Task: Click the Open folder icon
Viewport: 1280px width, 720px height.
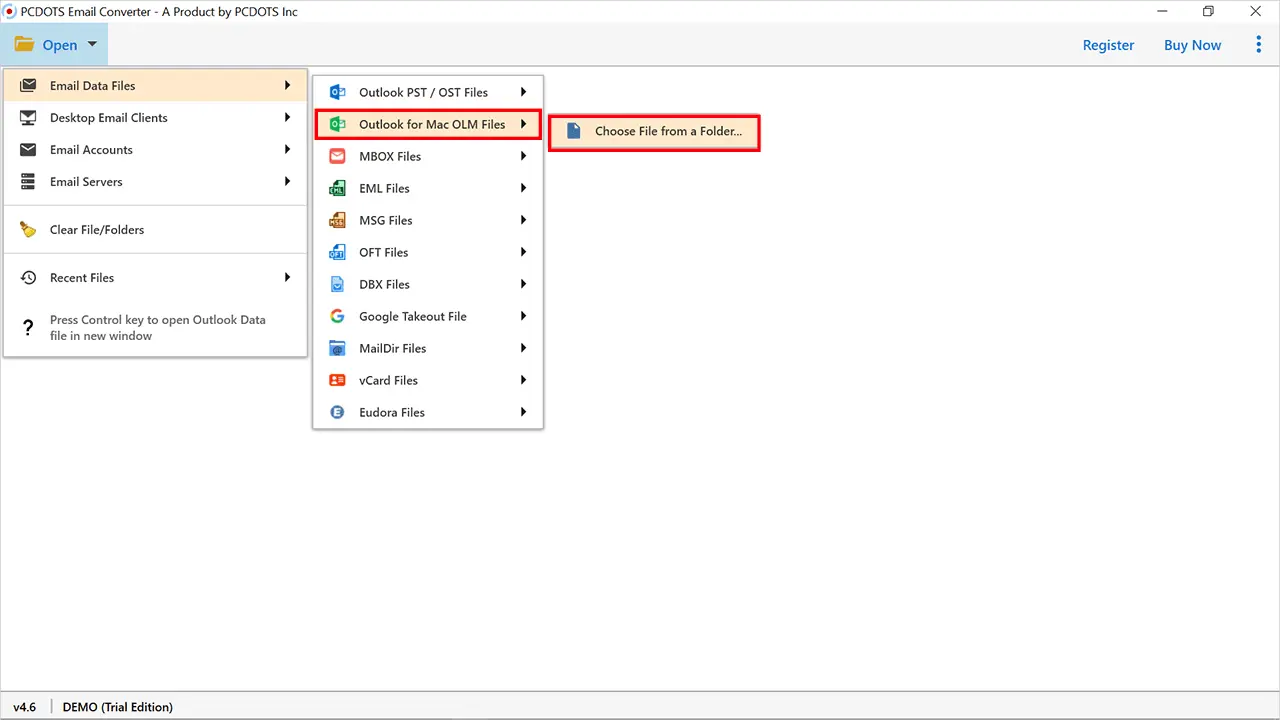Action: tap(24, 45)
